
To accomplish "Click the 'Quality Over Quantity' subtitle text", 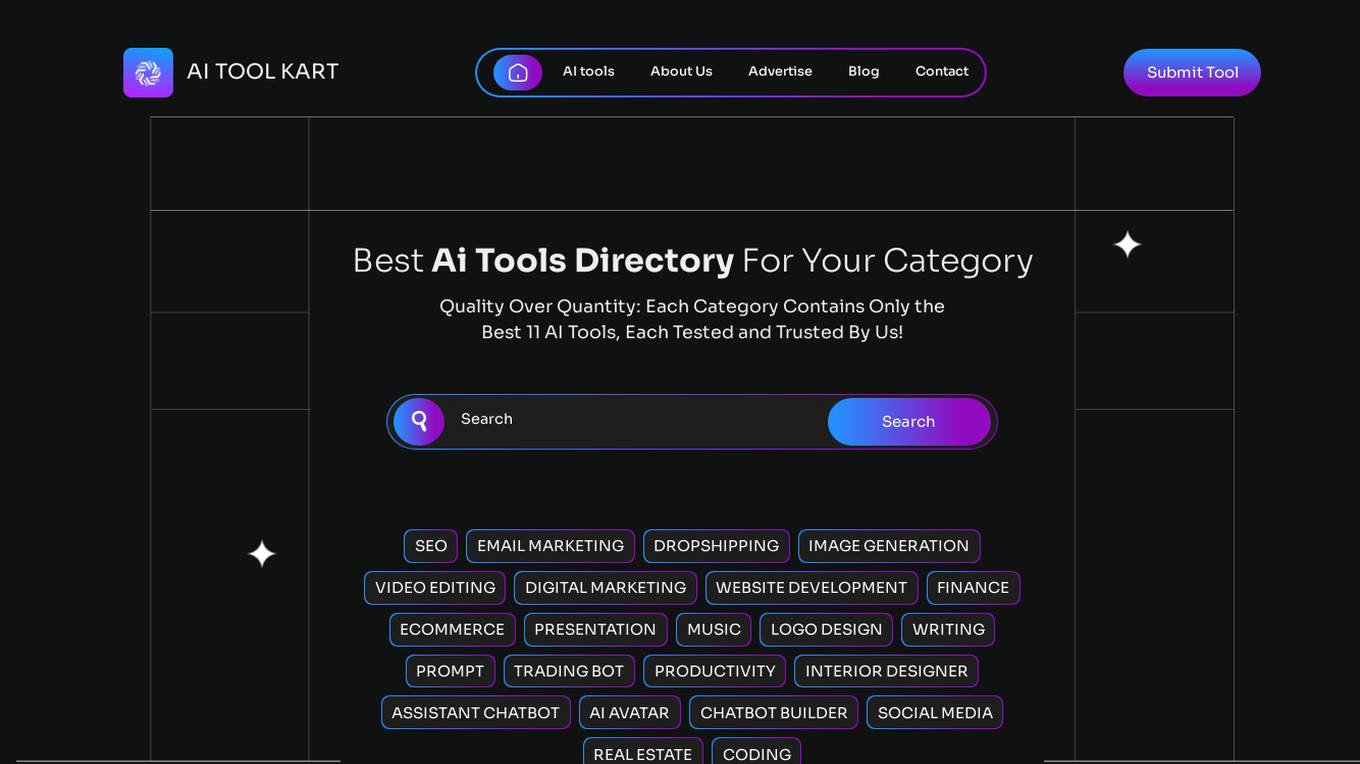I will (x=692, y=319).
